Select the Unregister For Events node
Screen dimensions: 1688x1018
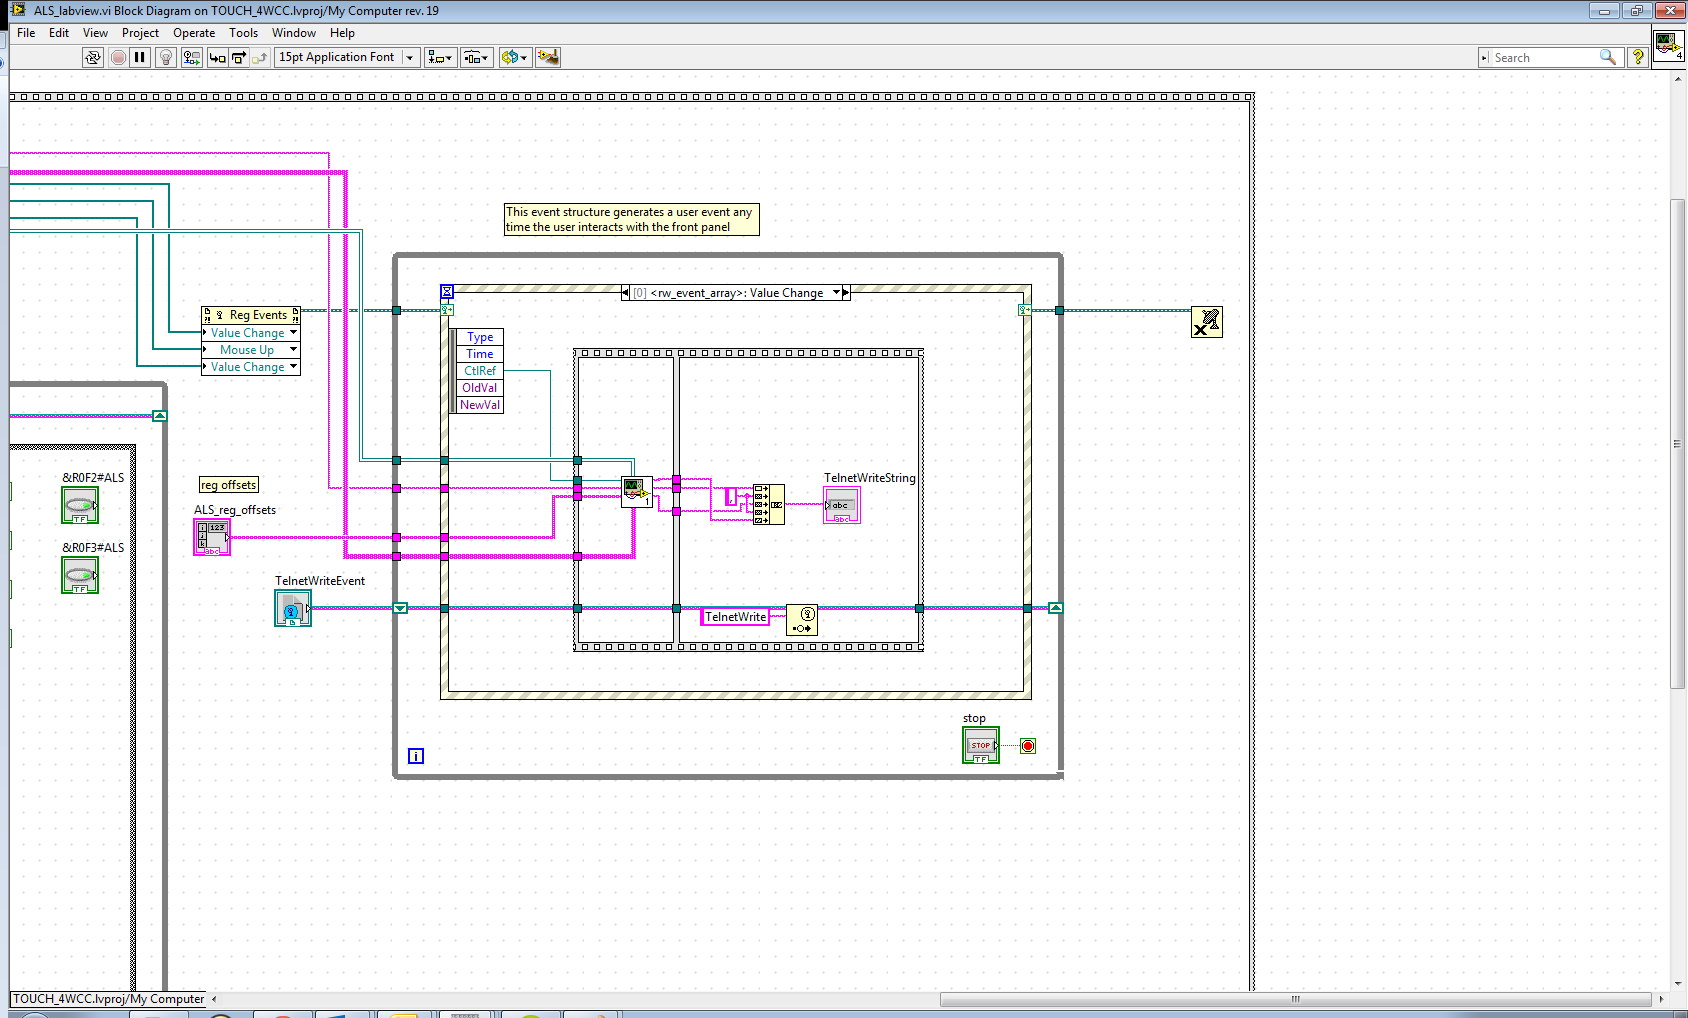click(1207, 322)
